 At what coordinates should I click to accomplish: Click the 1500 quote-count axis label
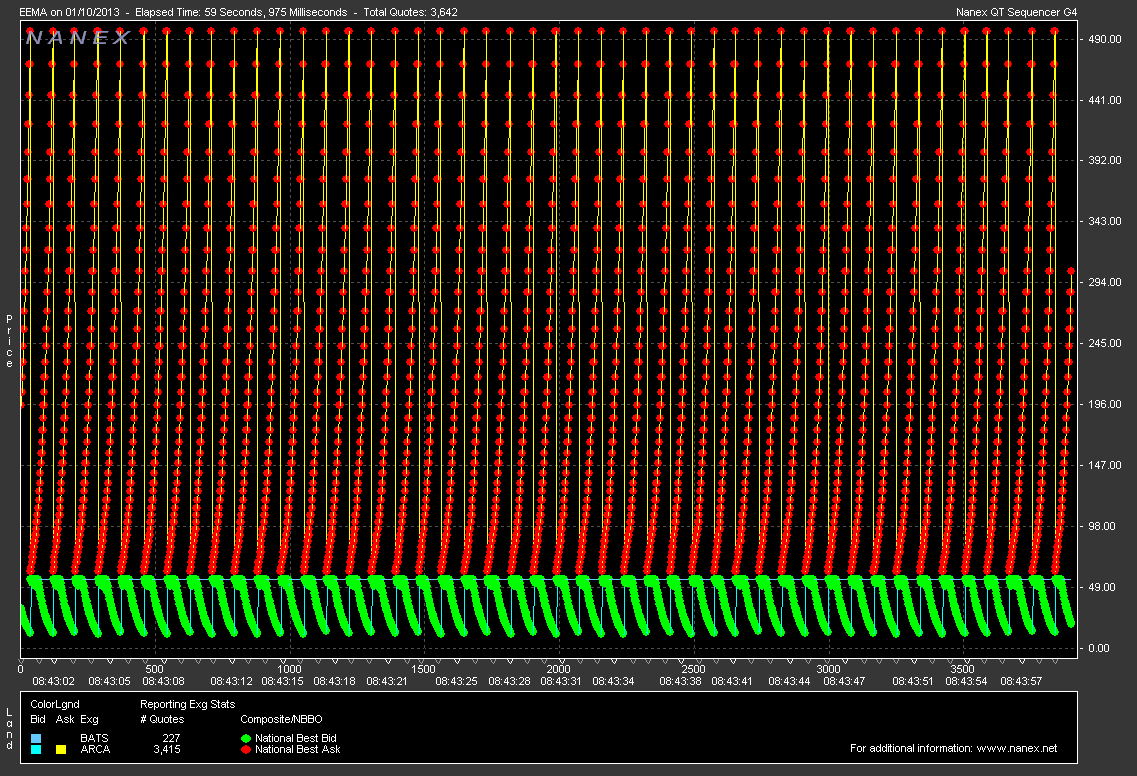(423, 669)
